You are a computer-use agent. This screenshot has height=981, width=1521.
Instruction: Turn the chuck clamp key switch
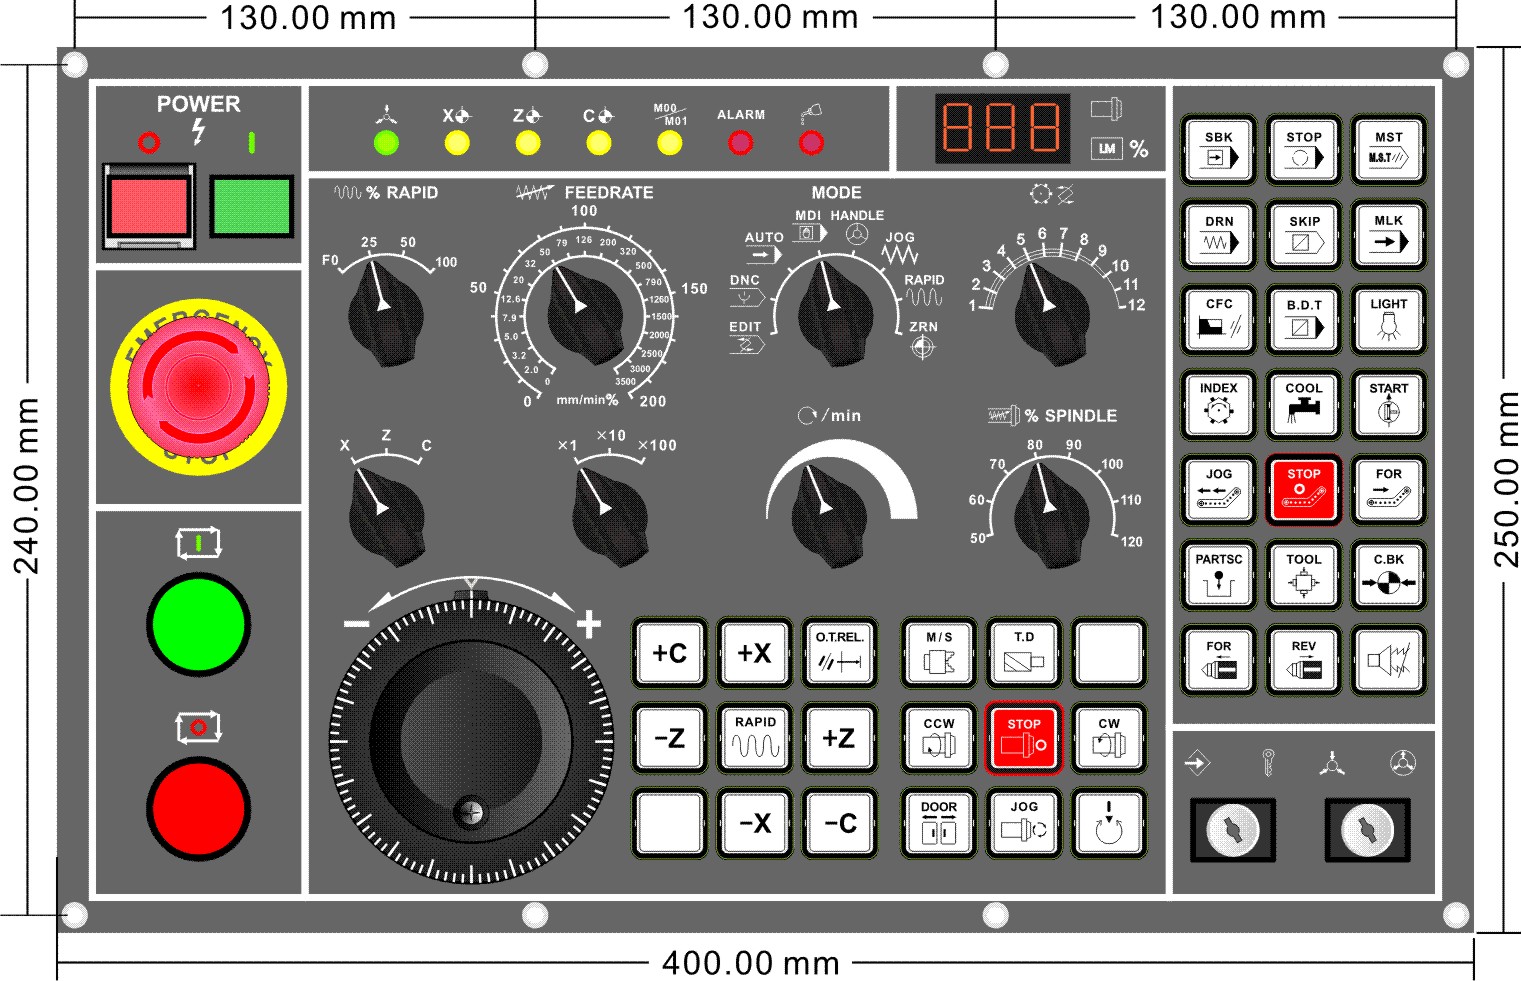coord(1367,829)
